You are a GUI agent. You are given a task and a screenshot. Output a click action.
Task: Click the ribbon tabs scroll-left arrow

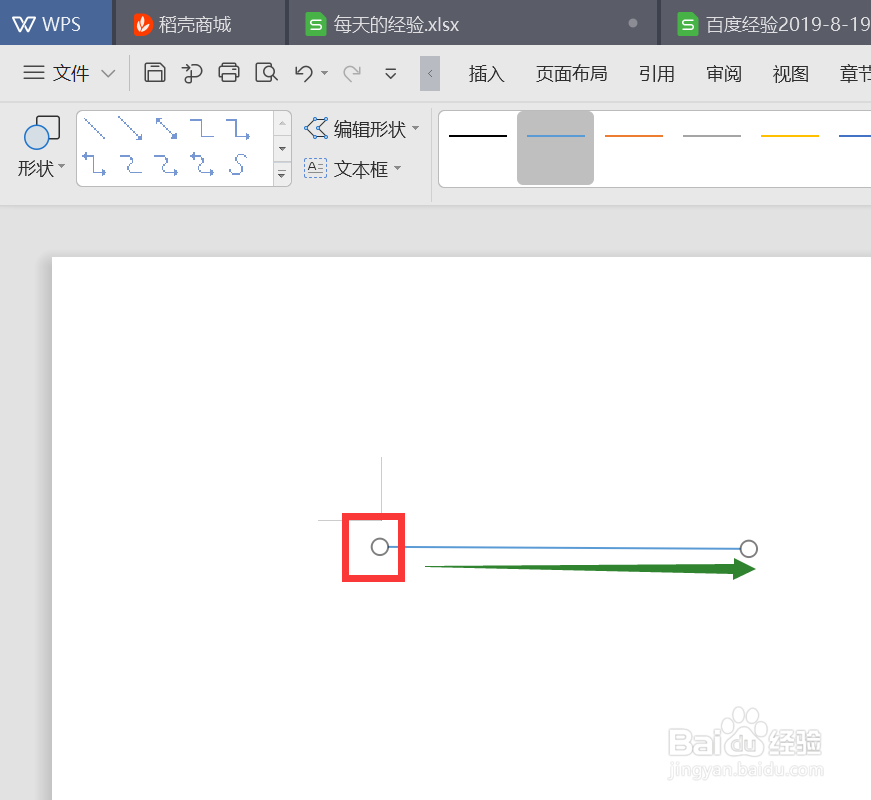tap(430, 73)
